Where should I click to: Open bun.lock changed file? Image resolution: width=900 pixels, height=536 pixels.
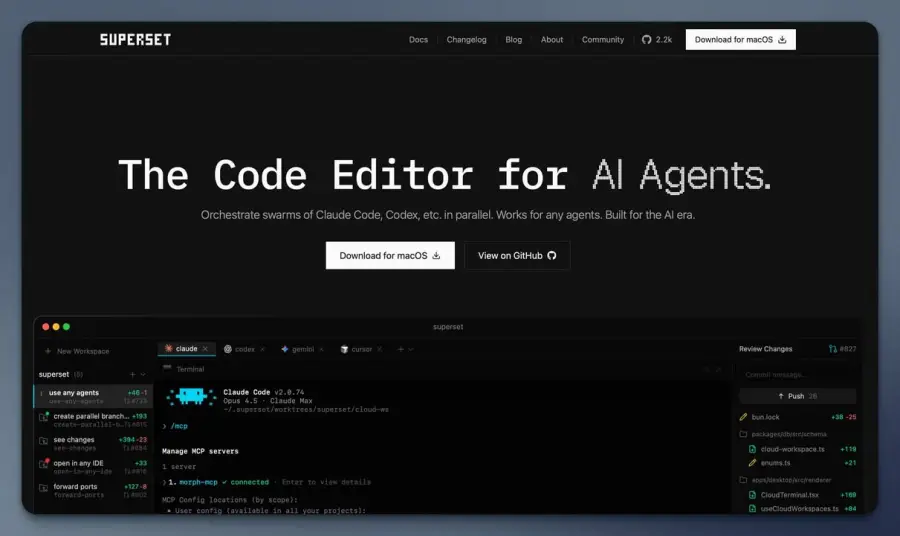pos(797,417)
